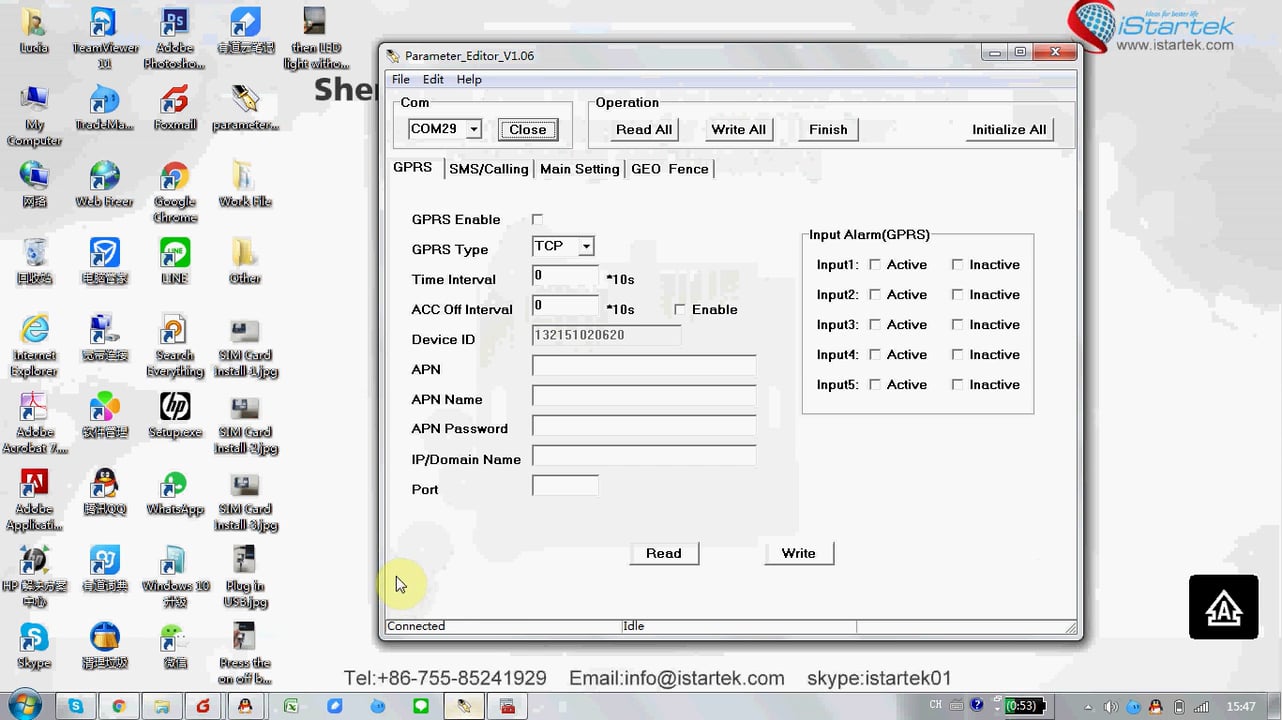Open the Help menu
This screenshot has width=1282, height=720.
[x=469, y=79]
